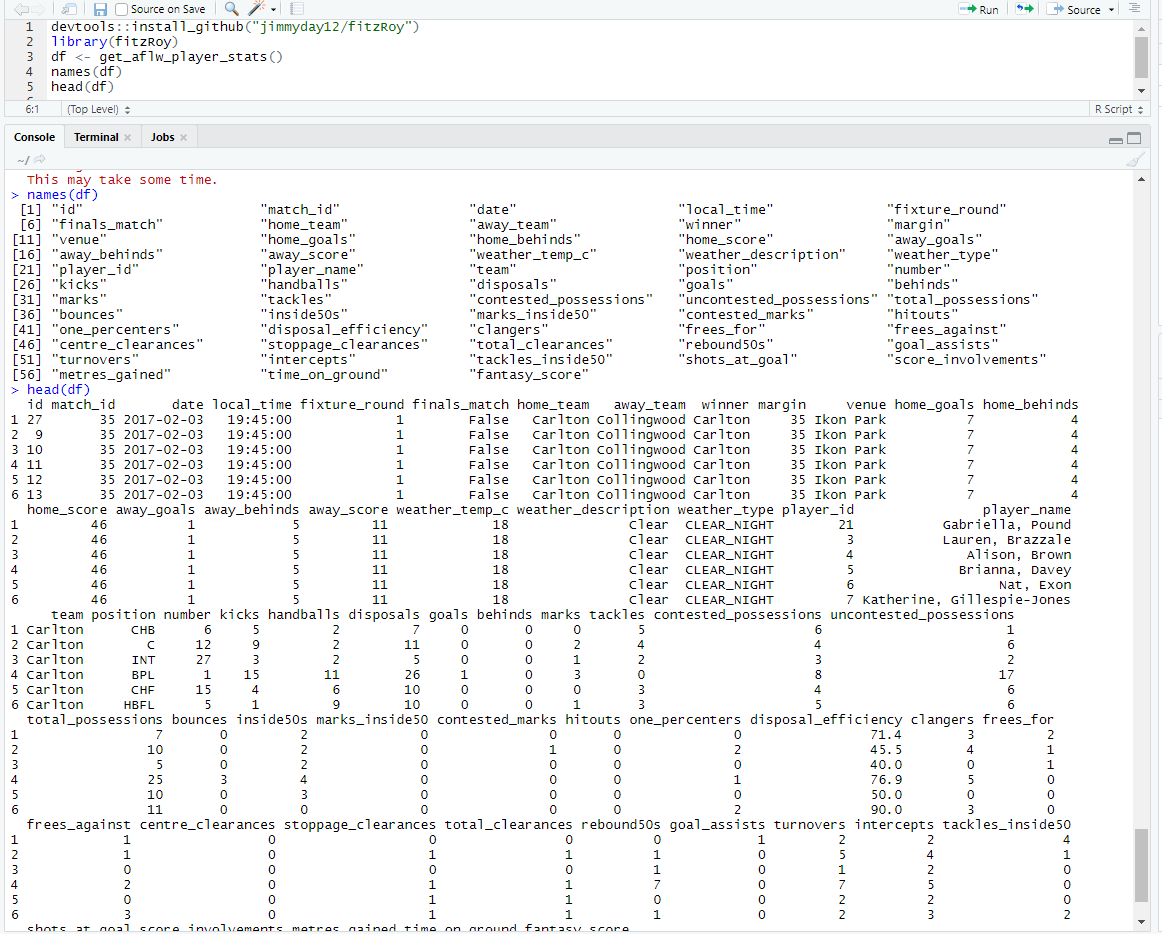The width and height of the screenshot is (1162, 934).
Task: Change file type via R Script dropdown
Action: [x=1119, y=109]
